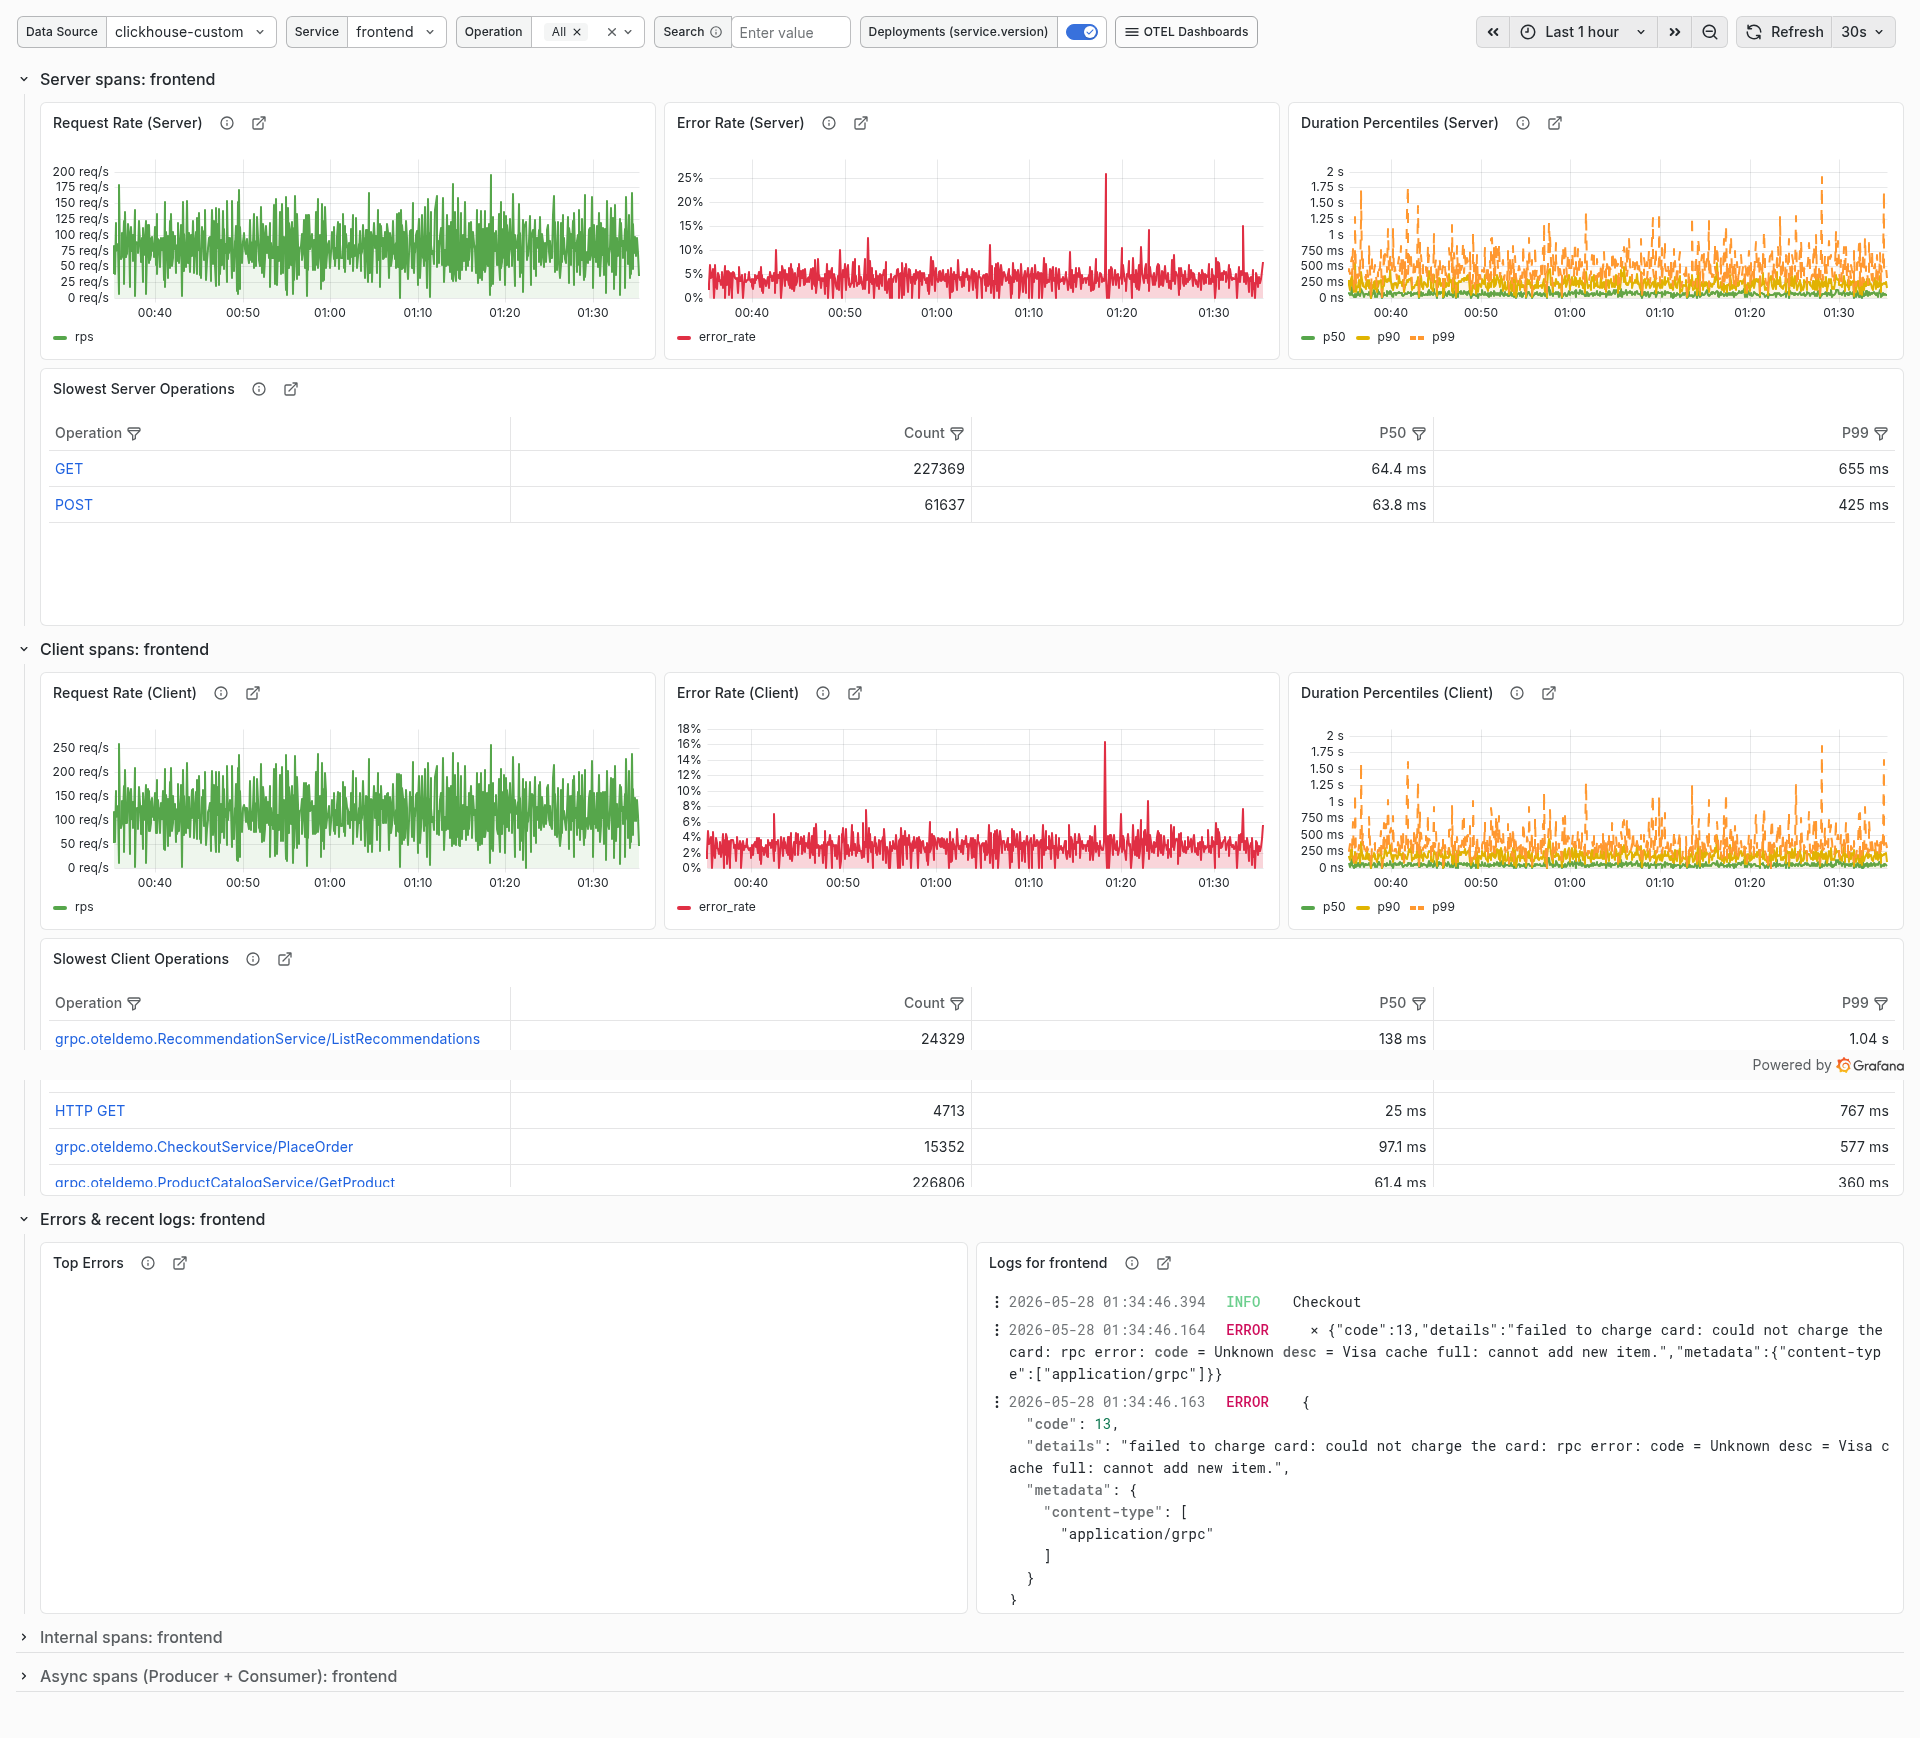Open Duration Percentiles (Client) external link icon
1920x1738 pixels.
click(x=1549, y=693)
